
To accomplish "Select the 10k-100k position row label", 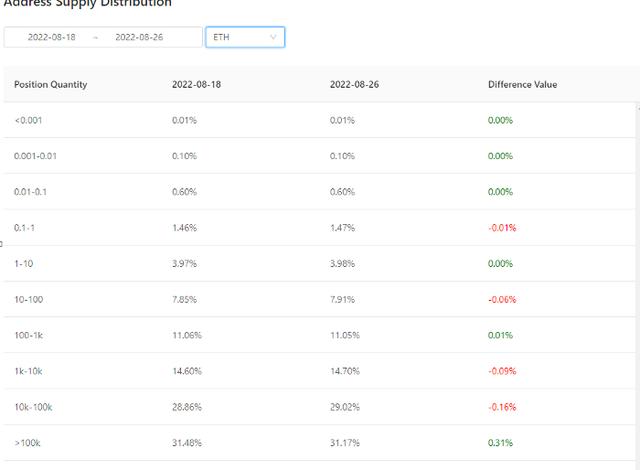I will coord(33,407).
